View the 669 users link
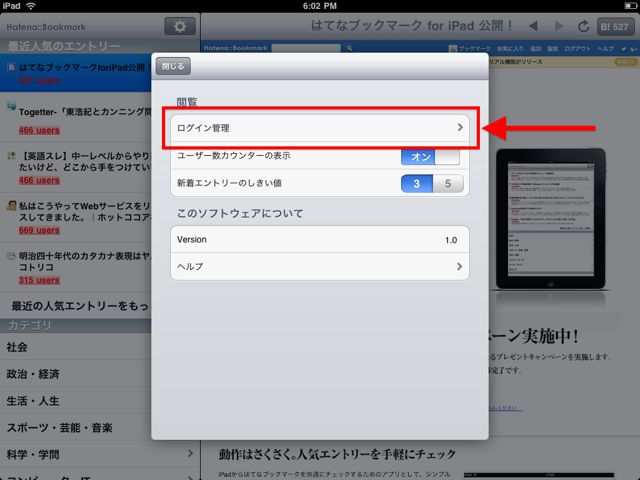Screen dimensions: 640x480 [x=39, y=230]
